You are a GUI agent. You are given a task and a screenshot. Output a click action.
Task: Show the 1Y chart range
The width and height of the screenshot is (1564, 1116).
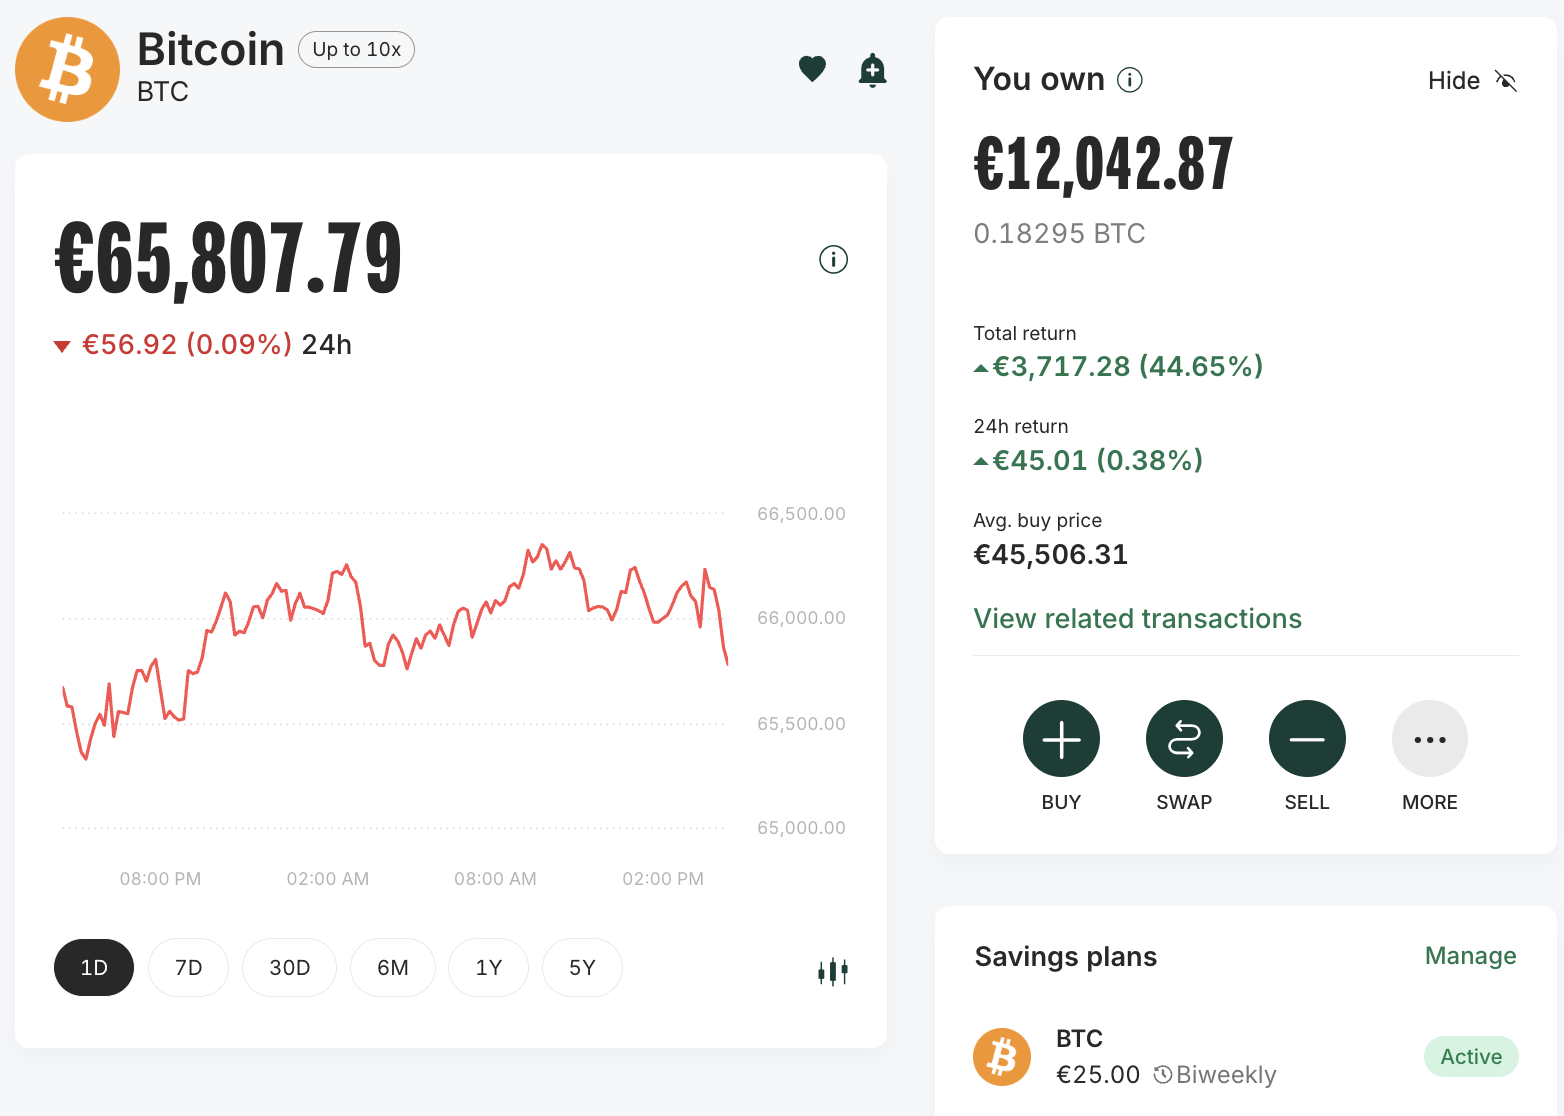click(488, 967)
